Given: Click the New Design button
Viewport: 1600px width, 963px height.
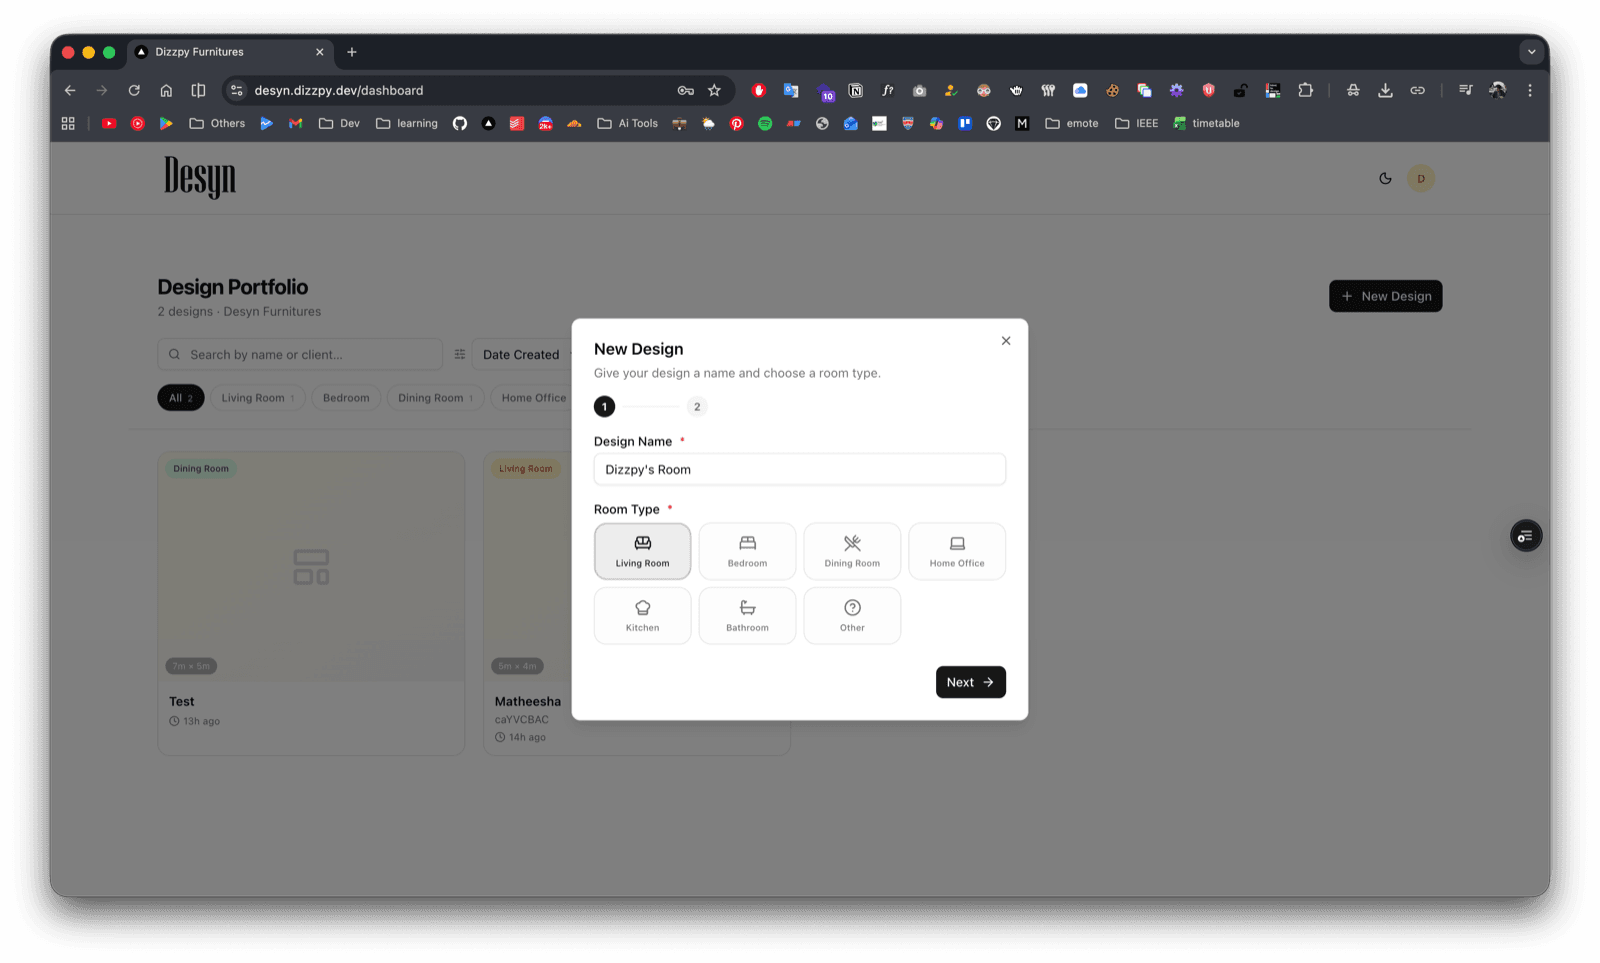Looking at the screenshot, I should click(1385, 296).
